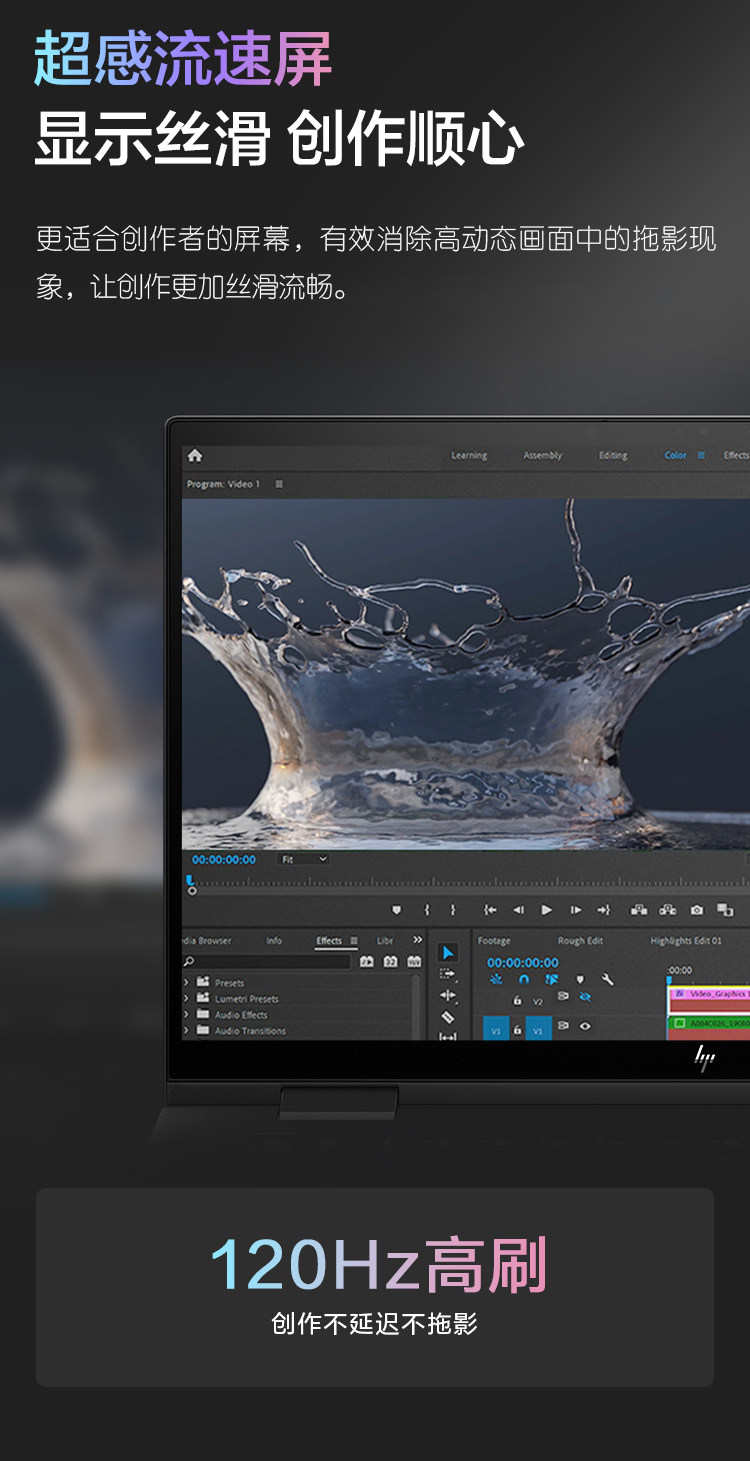Select the Track Select Forward tool
The width and height of the screenshot is (750, 1461).
[448, 974]
